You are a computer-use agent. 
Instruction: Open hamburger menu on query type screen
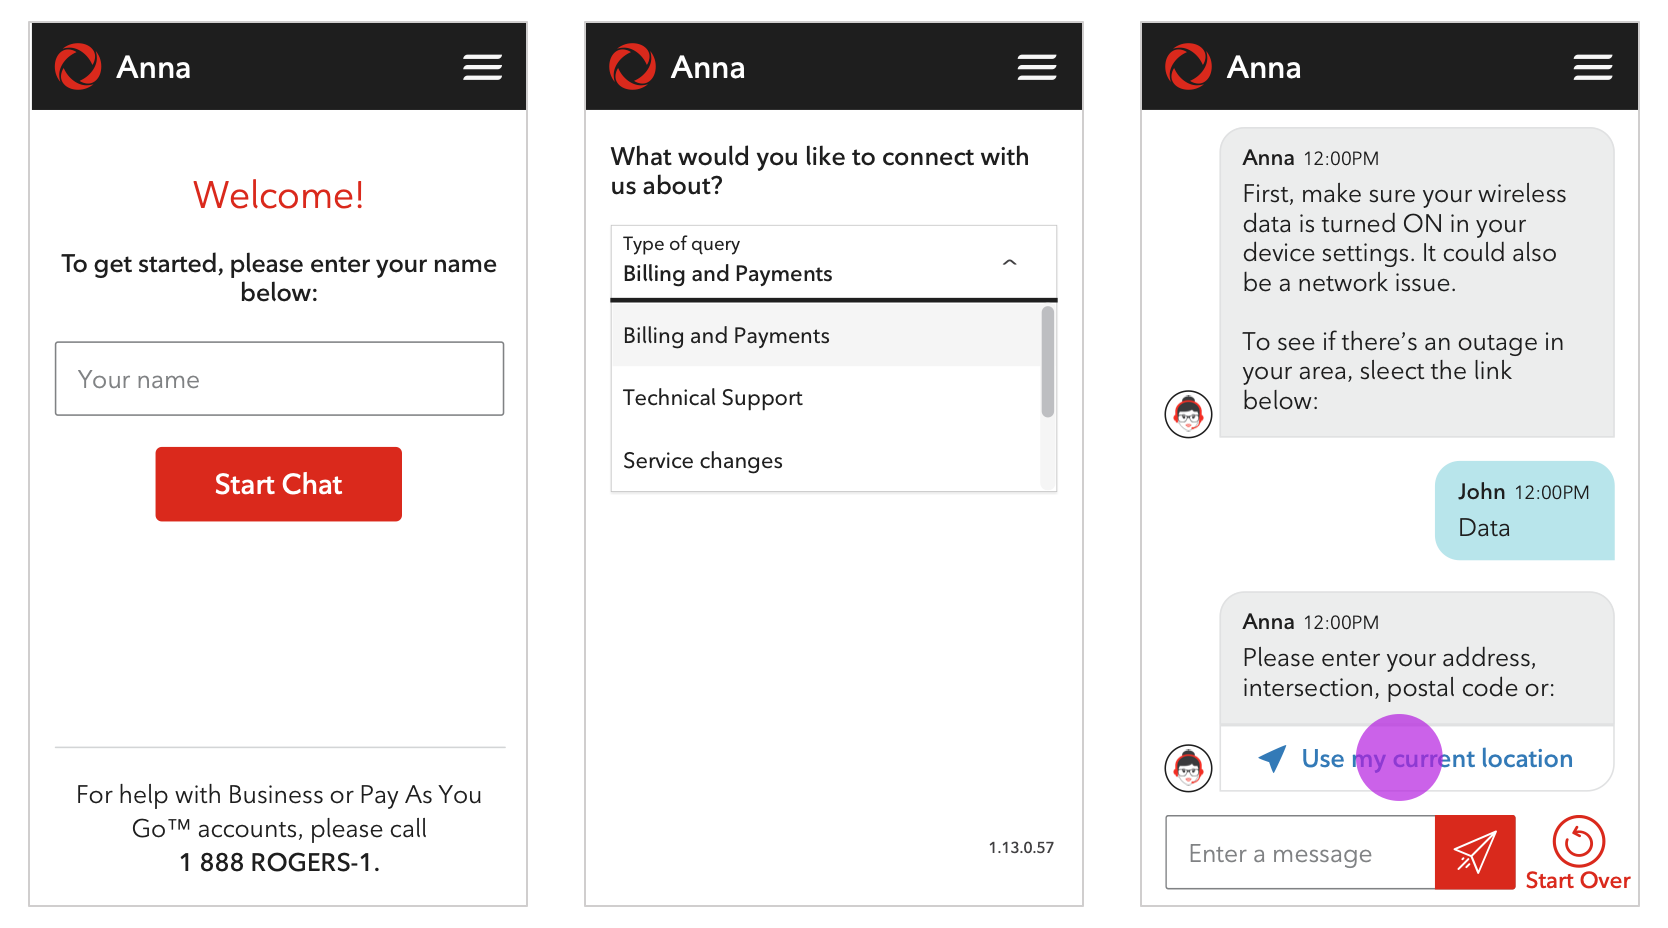point(1036,68)
